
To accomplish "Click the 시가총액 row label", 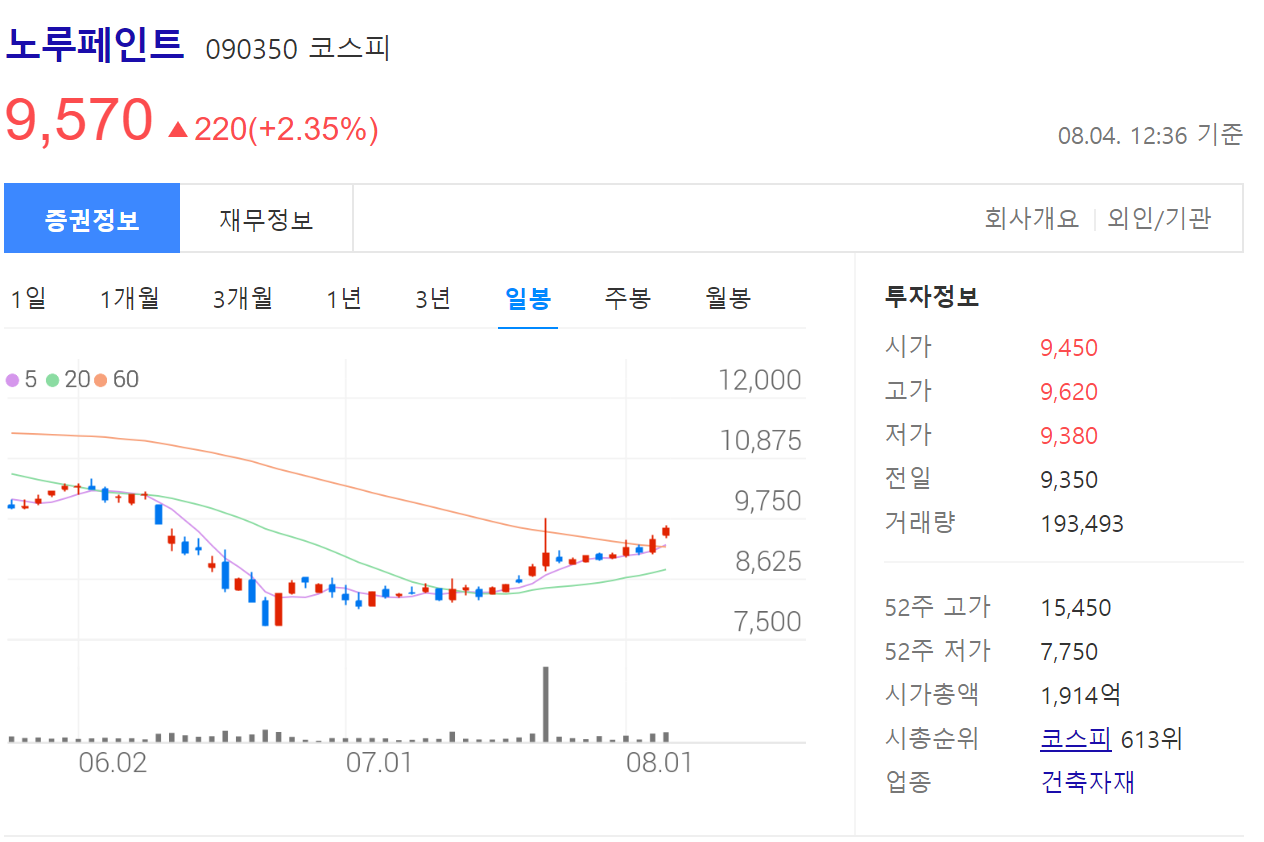I will click(932, 695).
